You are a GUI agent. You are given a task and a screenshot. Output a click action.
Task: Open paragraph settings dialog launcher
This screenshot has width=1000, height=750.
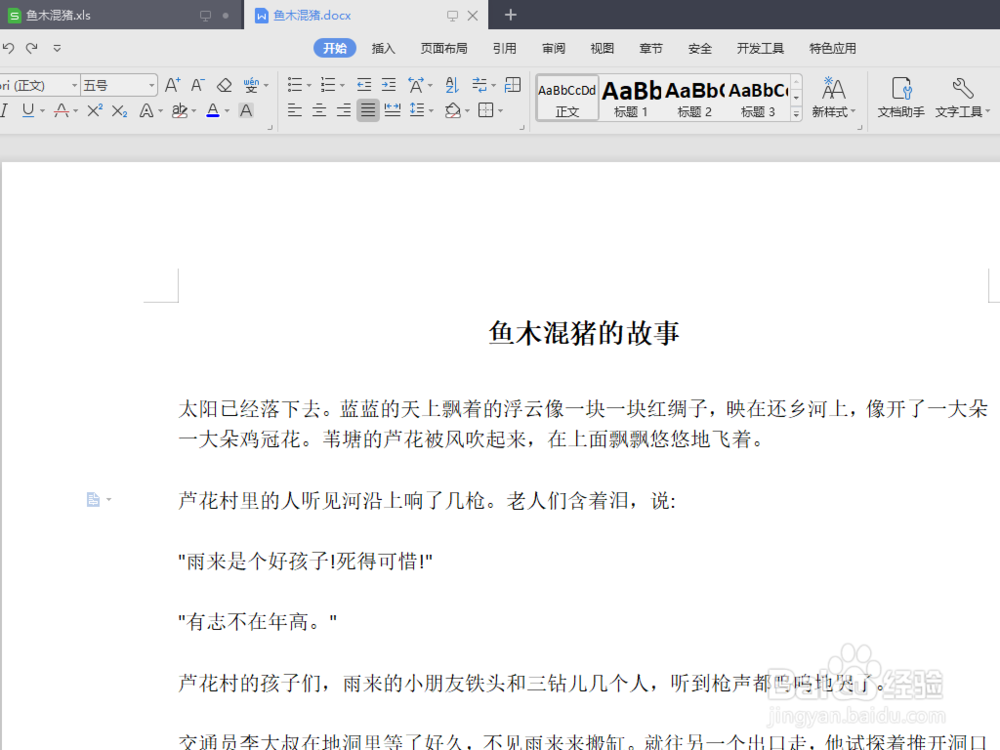tap(522, 128)
